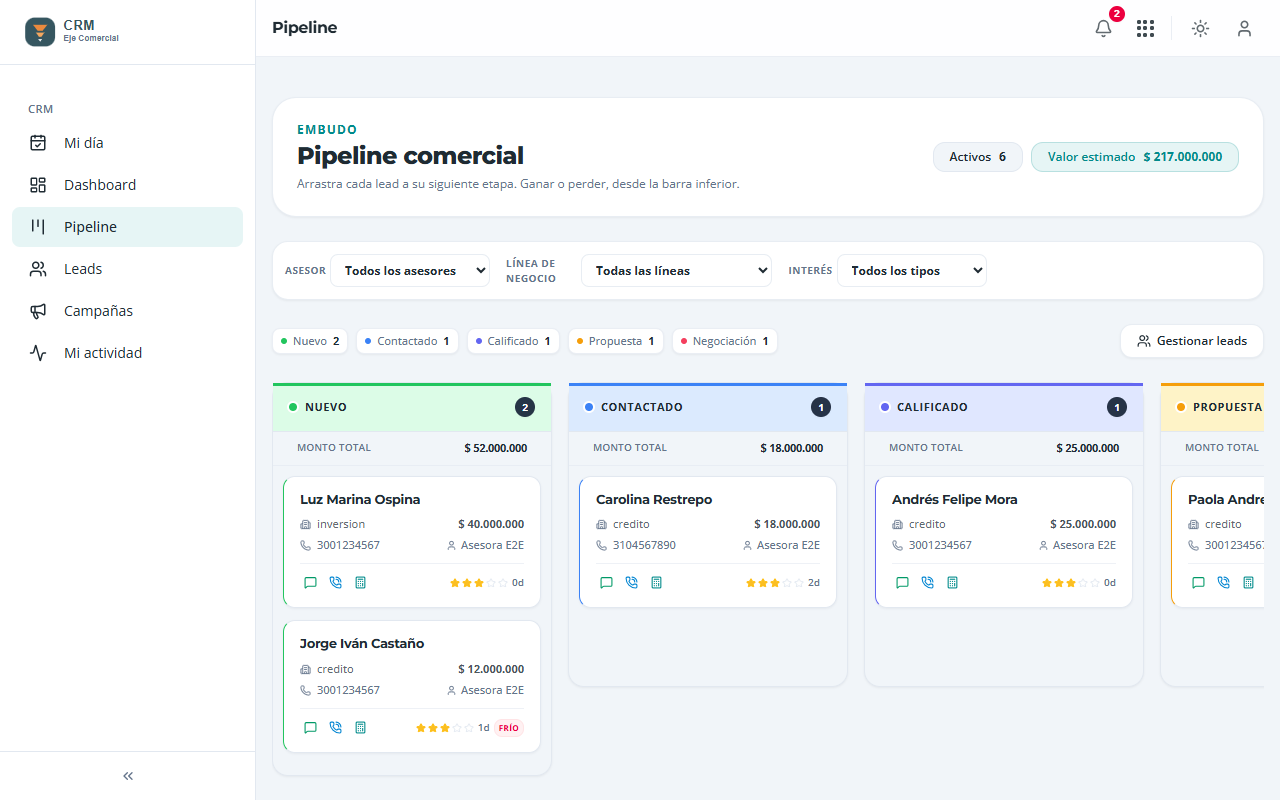Open chat note on Andrés Felipe Mora card
The height and width of the screenshot is (800, 1280).
902,582
